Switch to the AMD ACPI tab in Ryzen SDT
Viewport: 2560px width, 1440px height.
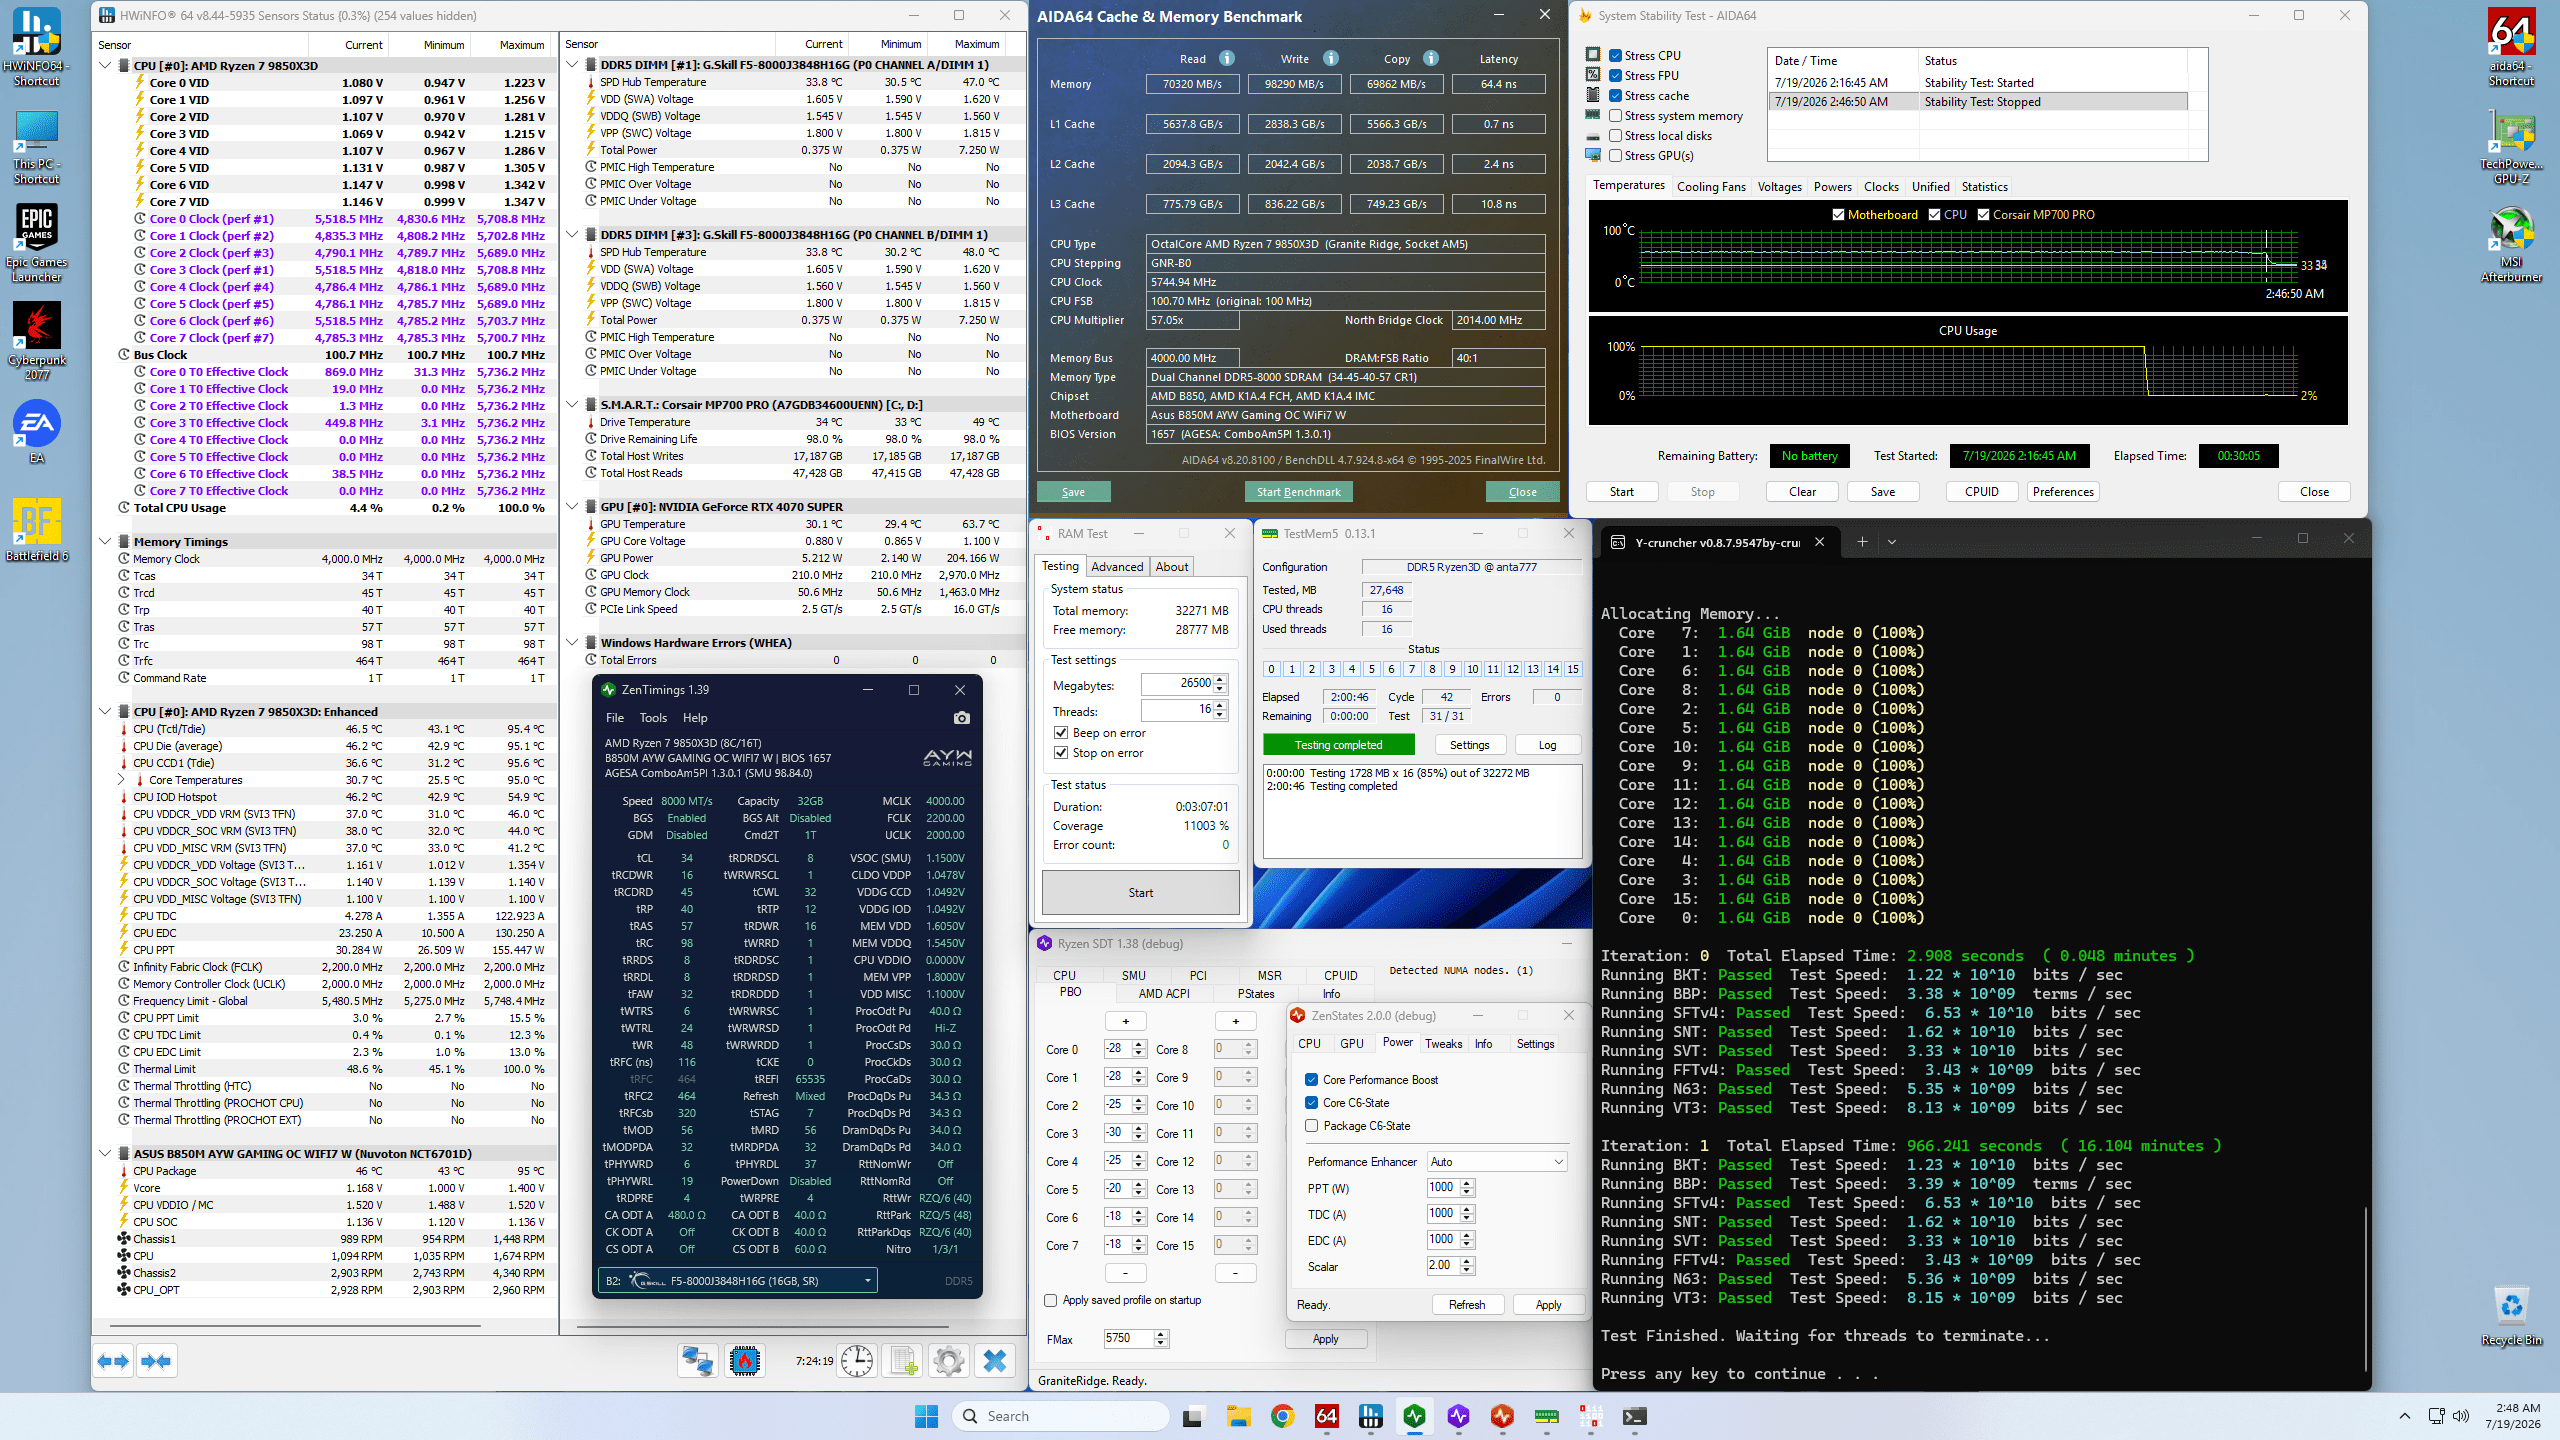coord(1164,994)
